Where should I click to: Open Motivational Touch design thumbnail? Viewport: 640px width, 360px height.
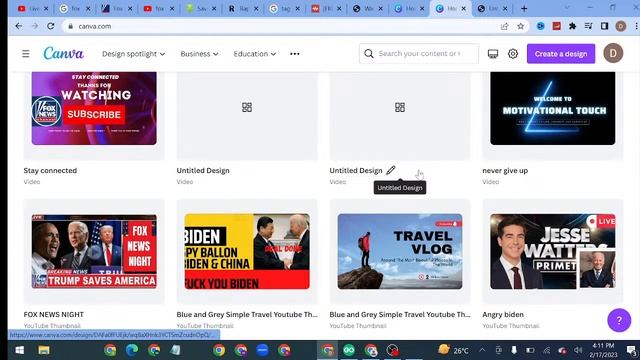(x=553, y=108)
